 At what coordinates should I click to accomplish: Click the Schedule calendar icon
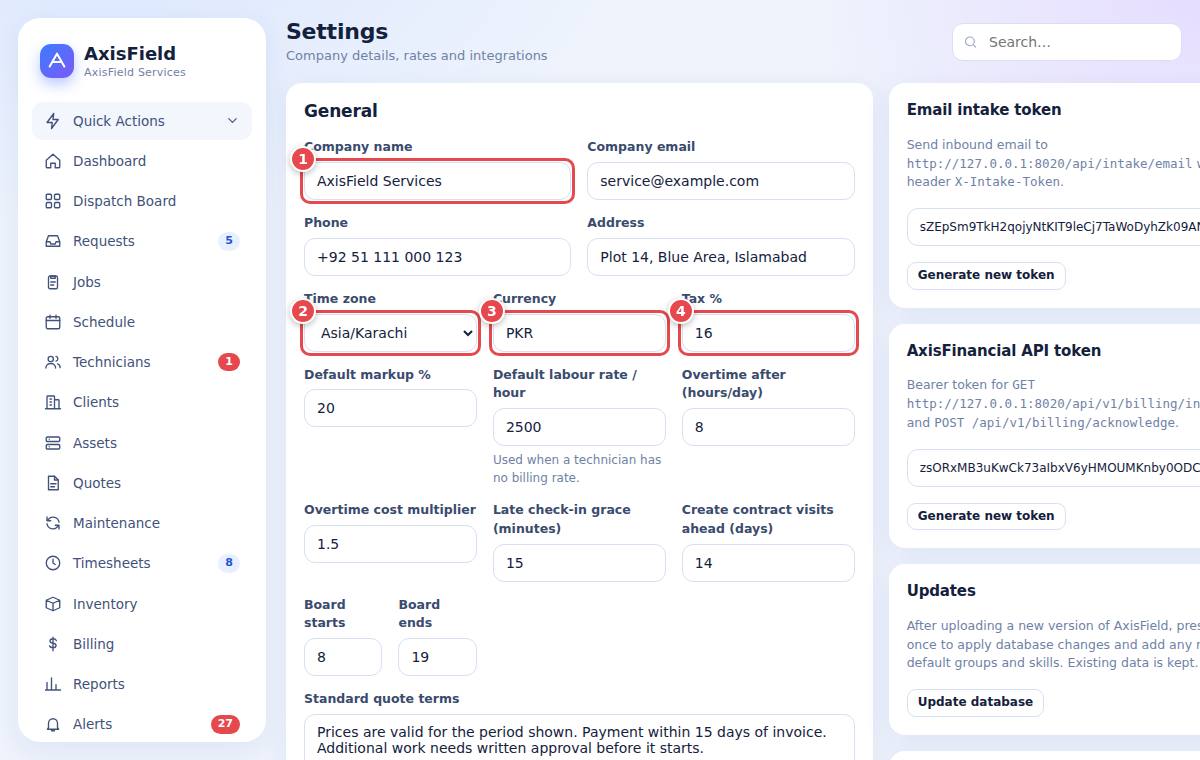coord(53,322)
